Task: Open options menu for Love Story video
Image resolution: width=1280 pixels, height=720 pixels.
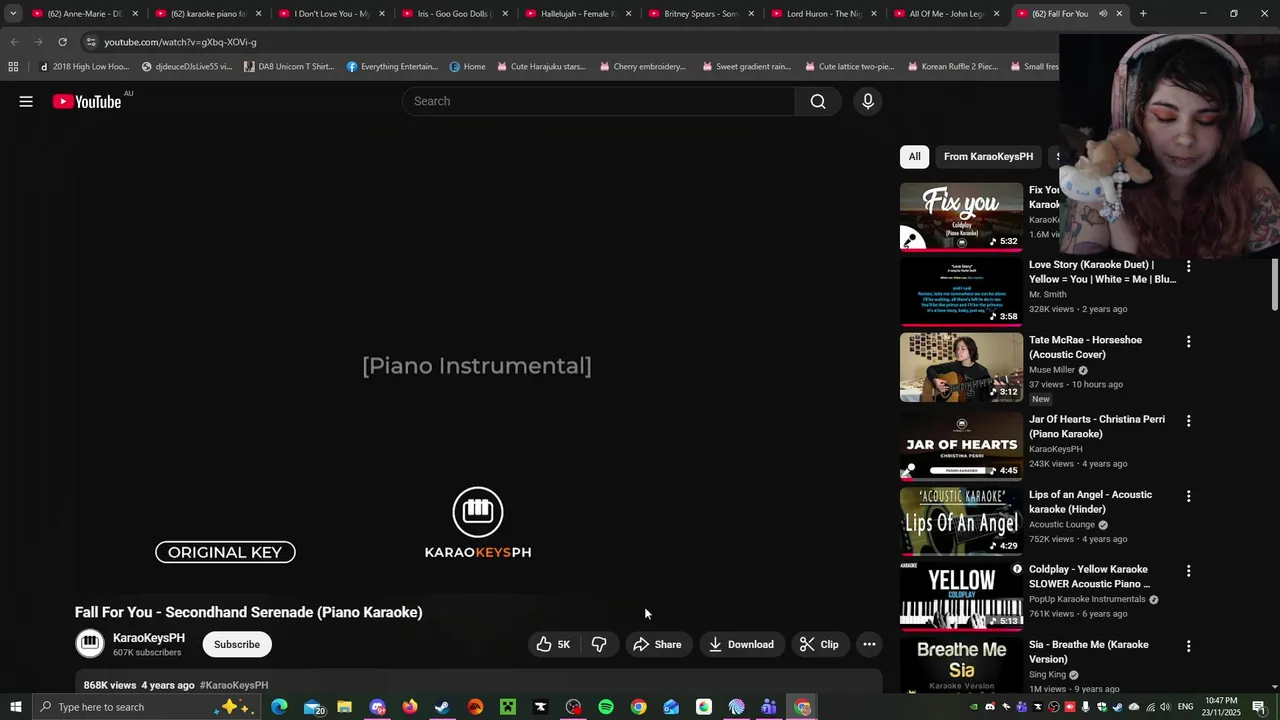Action: tap(1188, 266)
